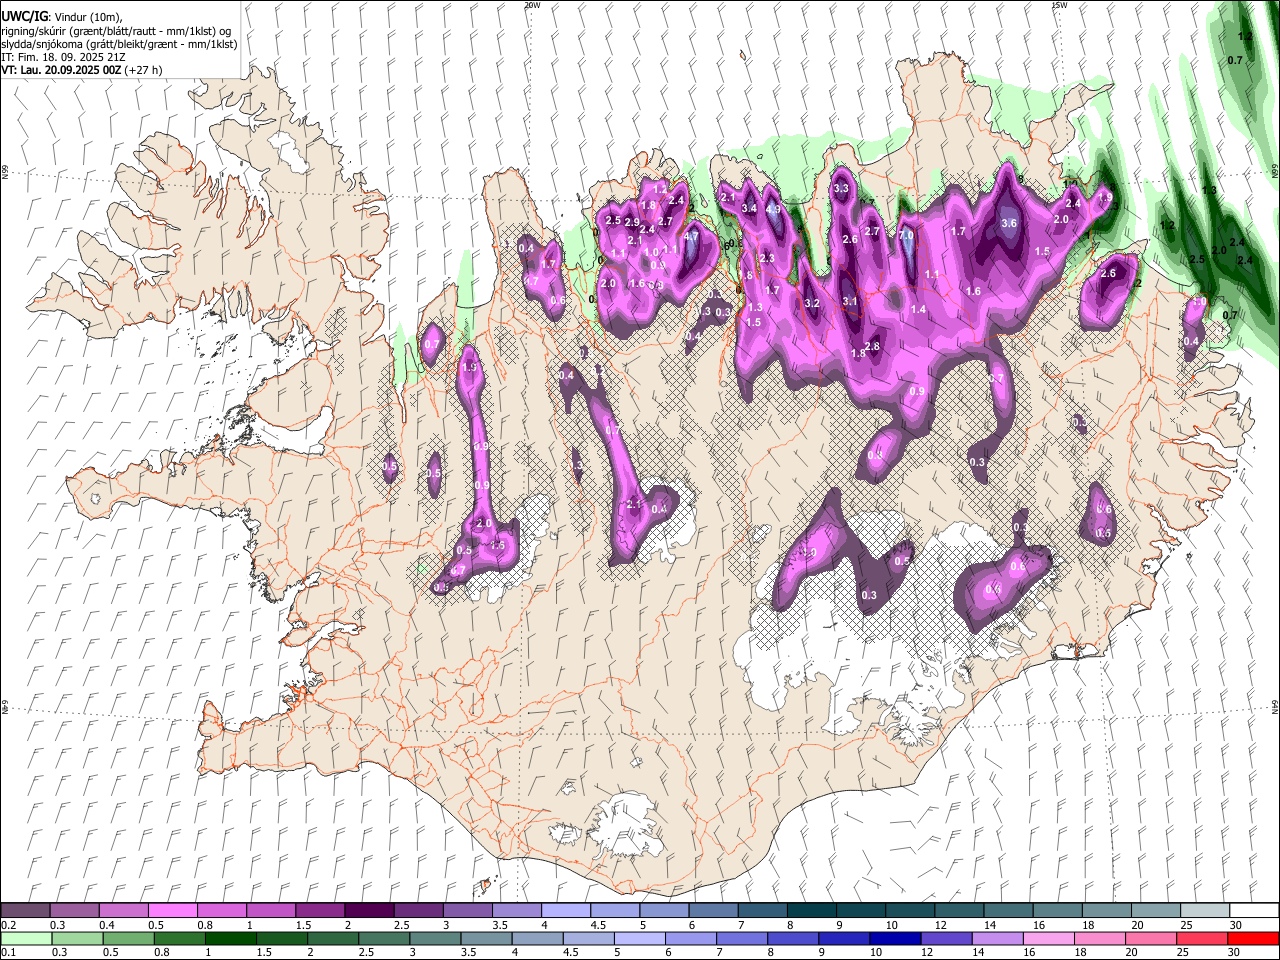This screenshot has height=960, width=1280.
Task: Click the '3.3' precipitation value
Action: [x=841, y=188]
